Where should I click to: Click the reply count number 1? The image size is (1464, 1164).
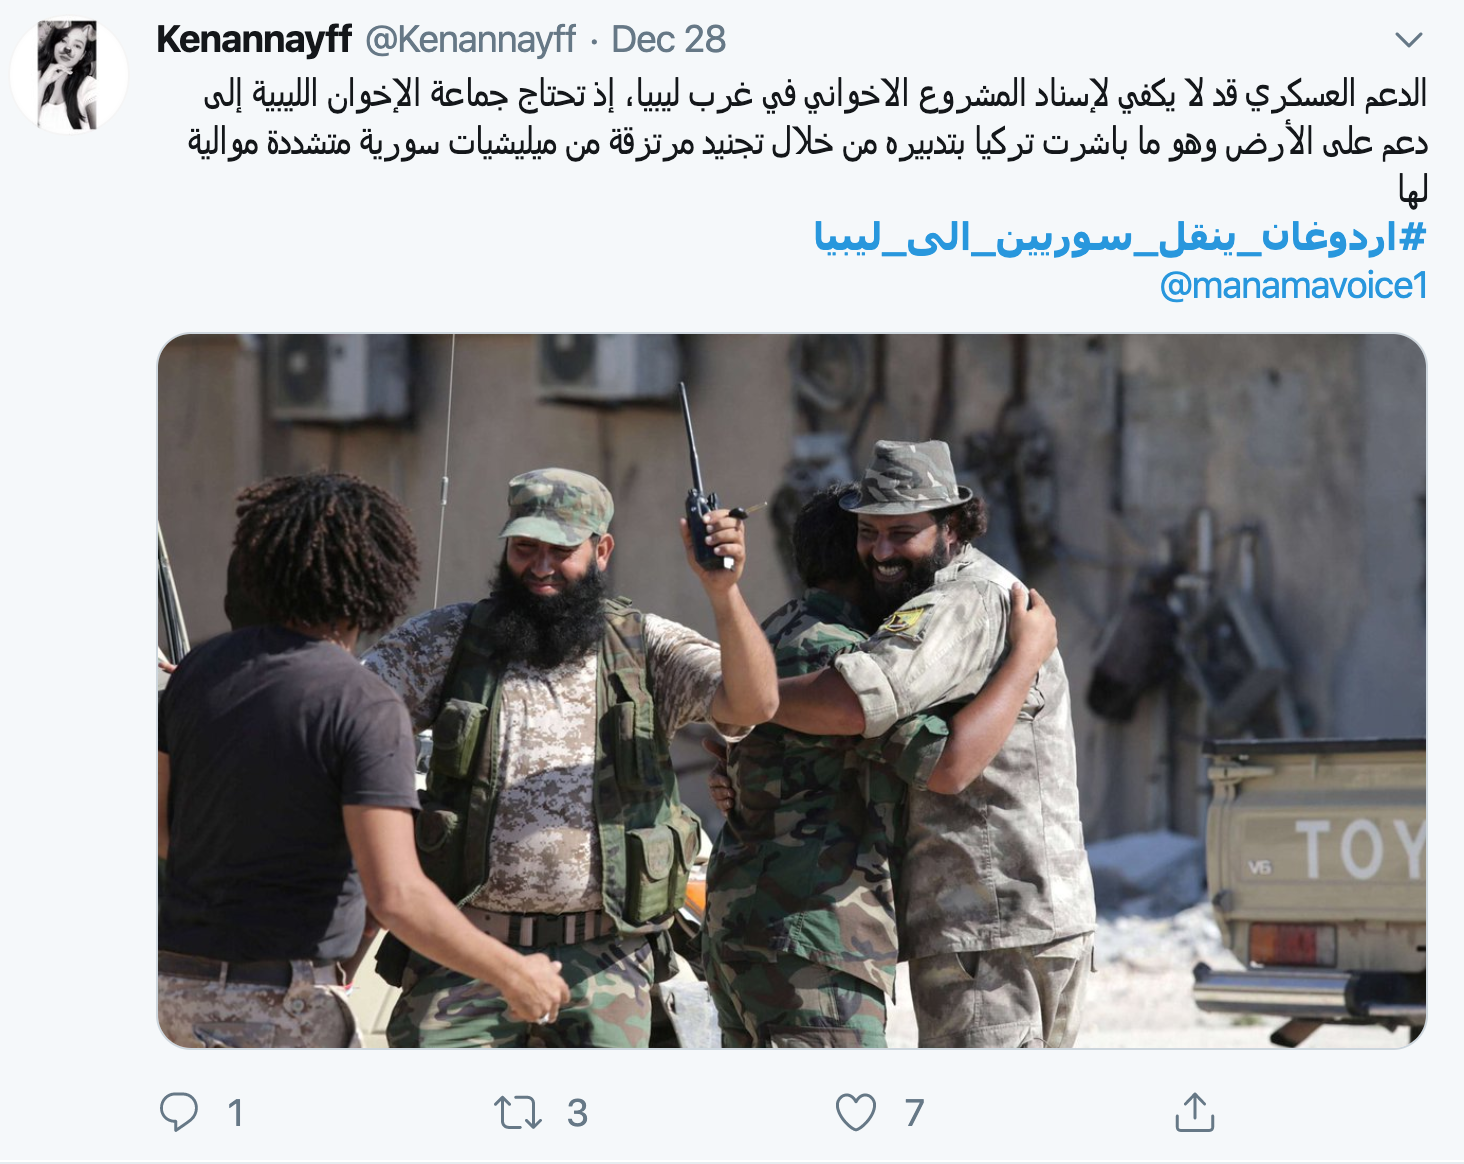(235, 1113)
